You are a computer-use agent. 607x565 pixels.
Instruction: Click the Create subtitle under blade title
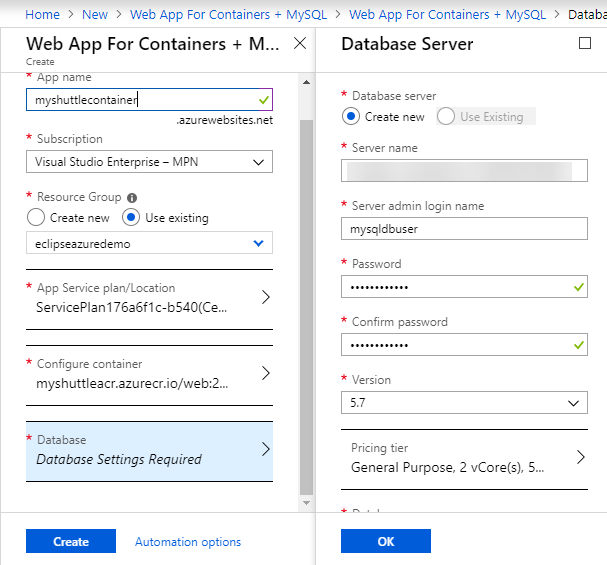(x=40, y=62)
